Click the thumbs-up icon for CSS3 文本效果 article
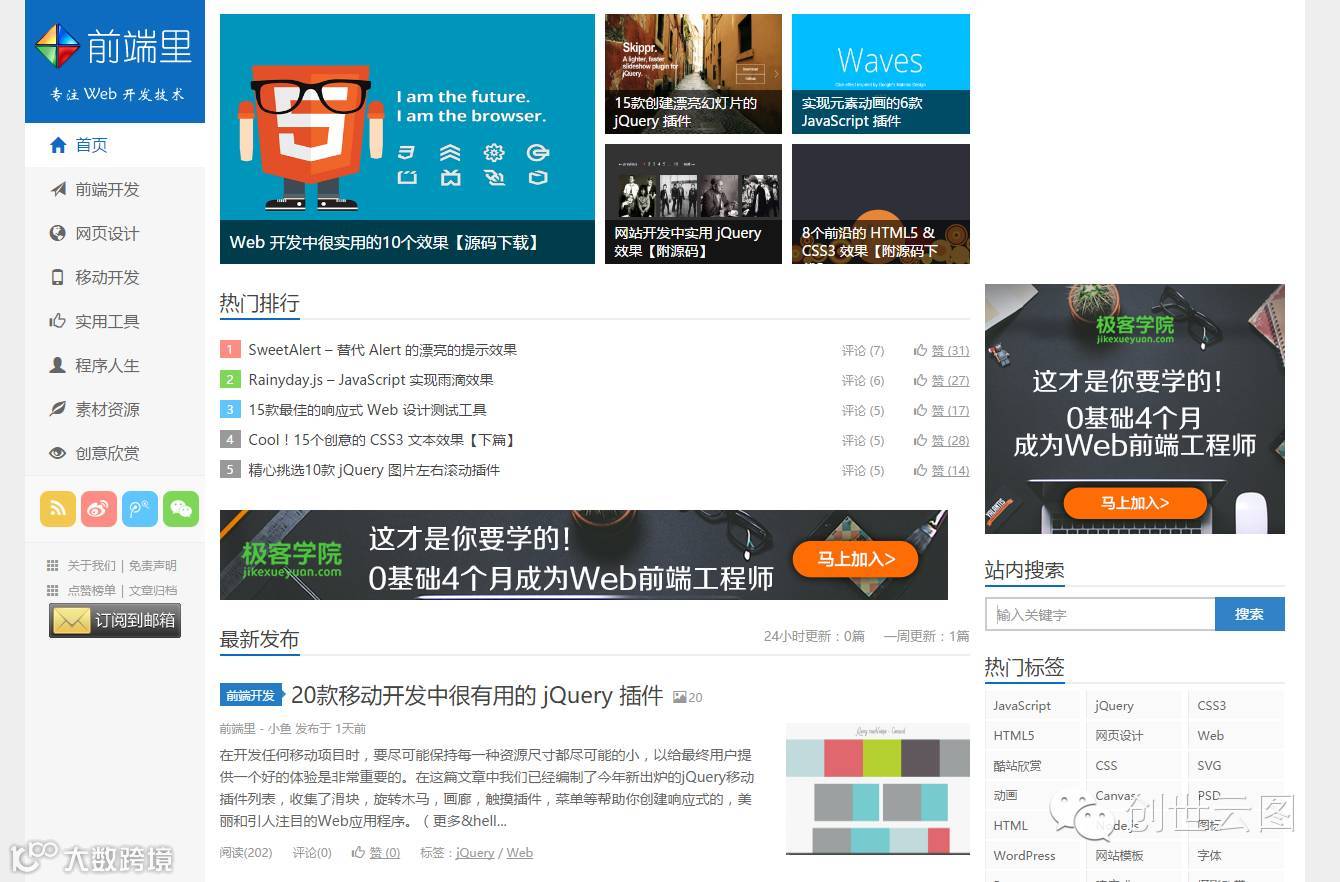The image size is (1340, 882). pos(920,440)
